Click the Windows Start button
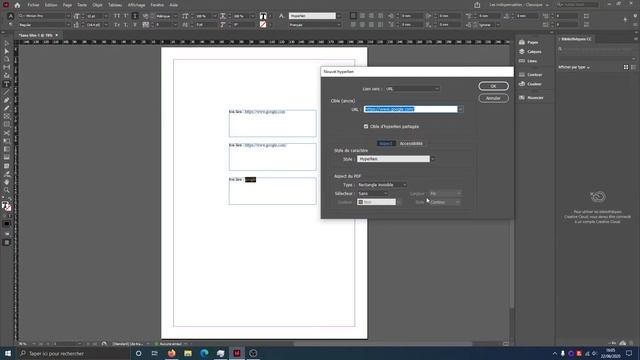The image size is (640, 360). (x=8, y=353)
